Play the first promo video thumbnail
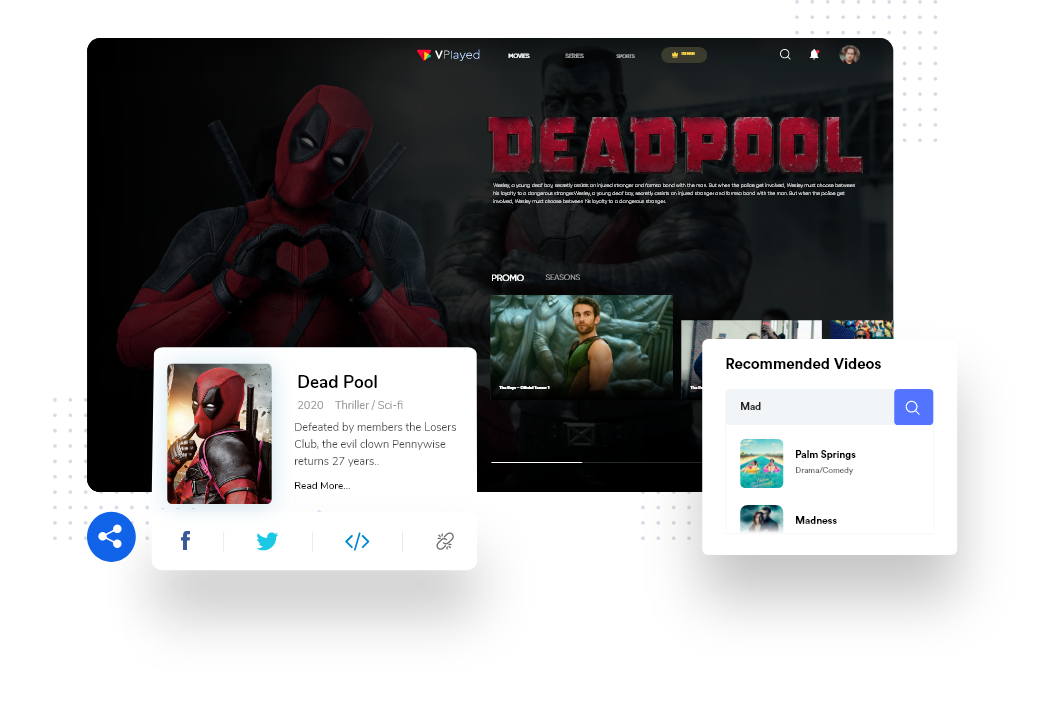The width and height of the screenshot is (1045, 701). point(581,347)
